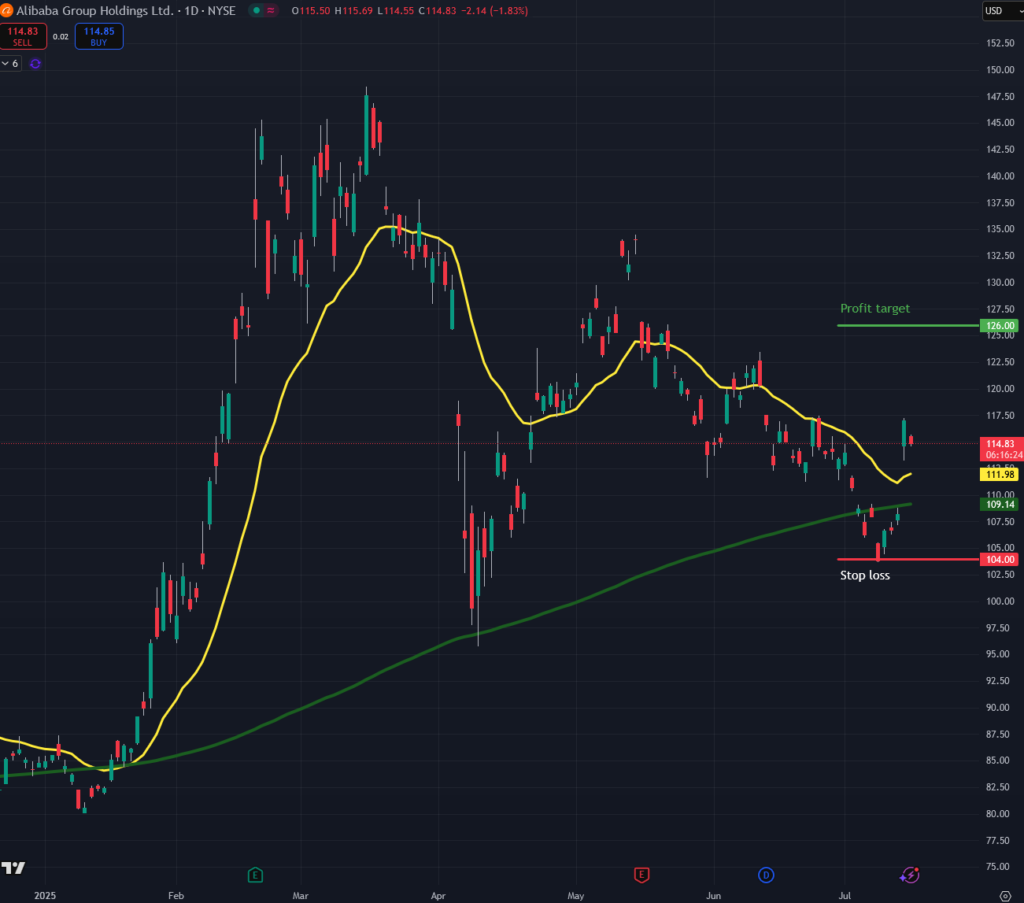Click the dark green 109.14 indicator label
This screenshot has height=903, width=1024.
click(1000, 504)
